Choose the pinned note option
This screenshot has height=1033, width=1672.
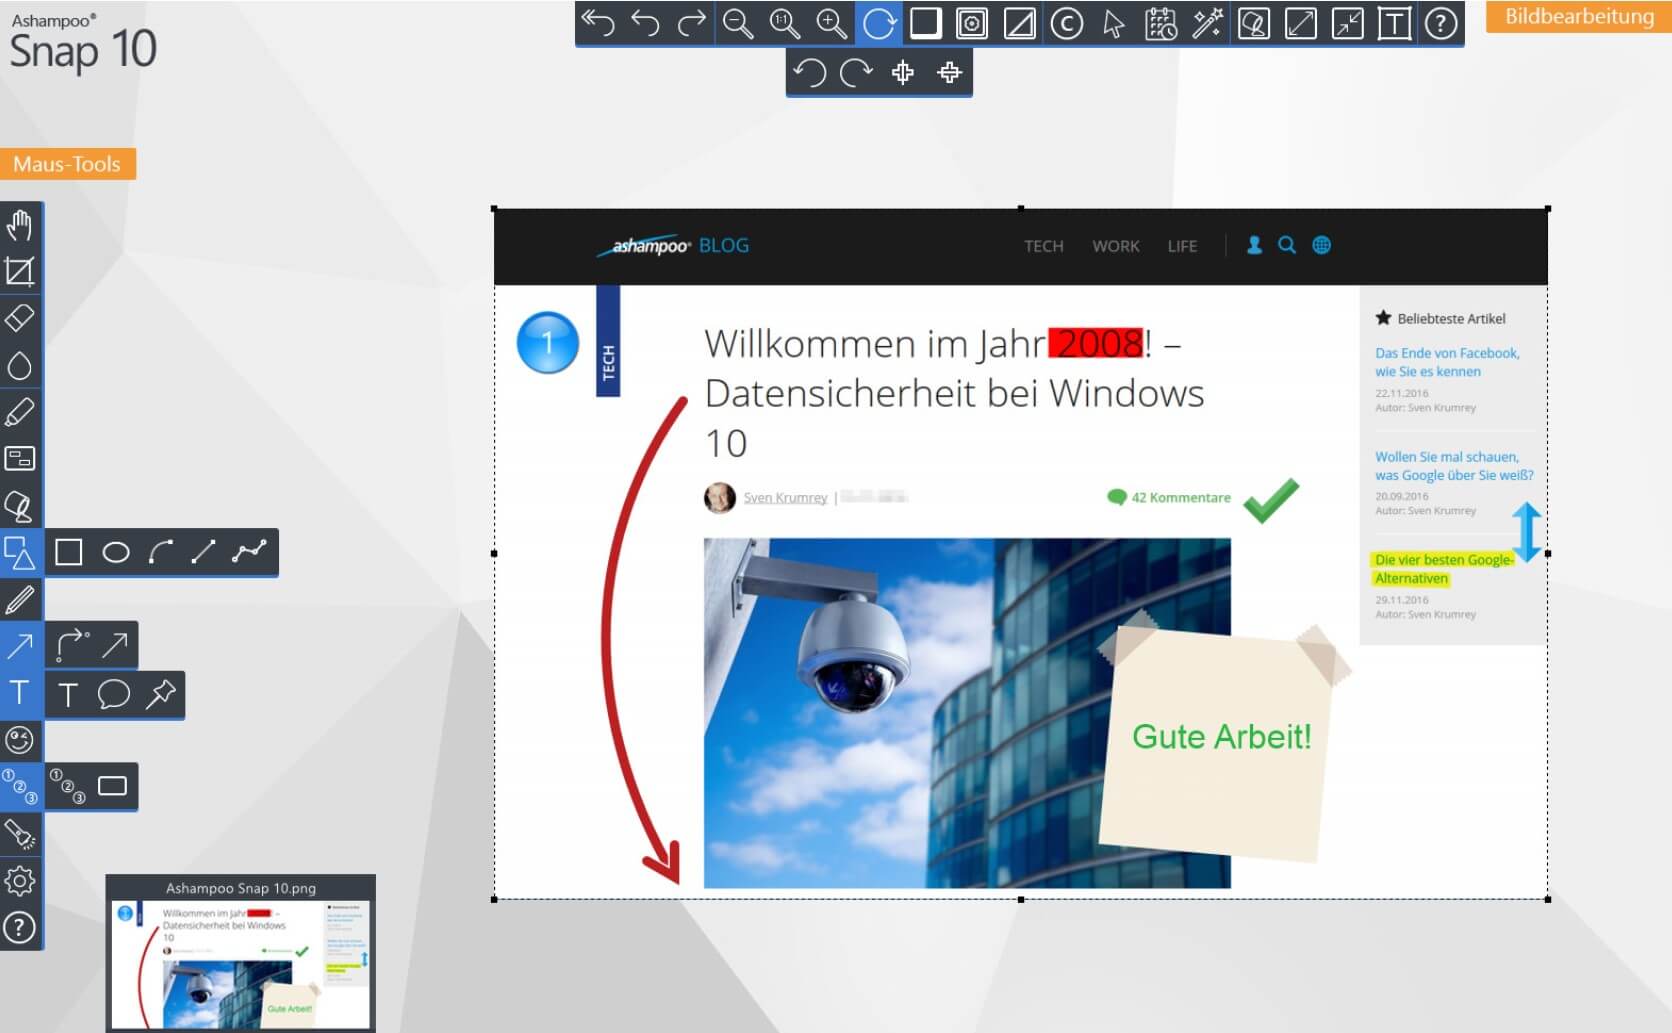pyautogui.click(x=160, y=694)
